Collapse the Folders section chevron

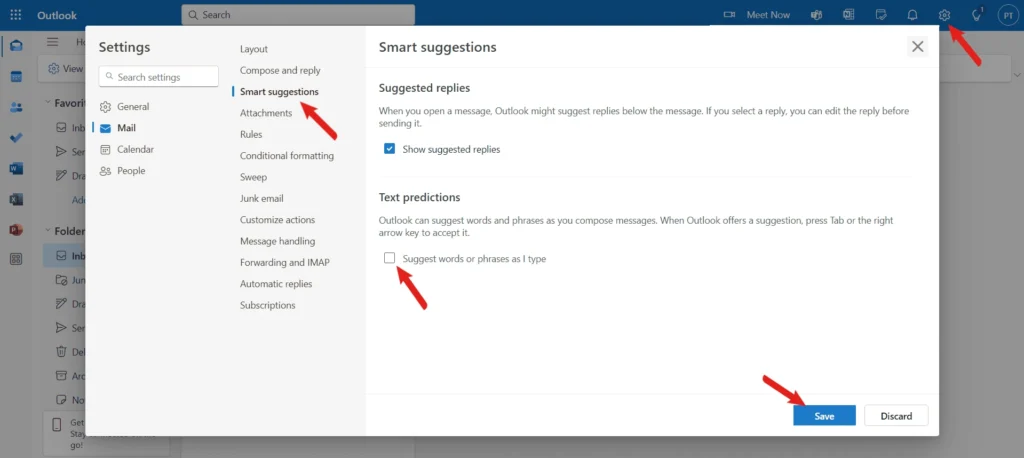click(x=47, y=231)
